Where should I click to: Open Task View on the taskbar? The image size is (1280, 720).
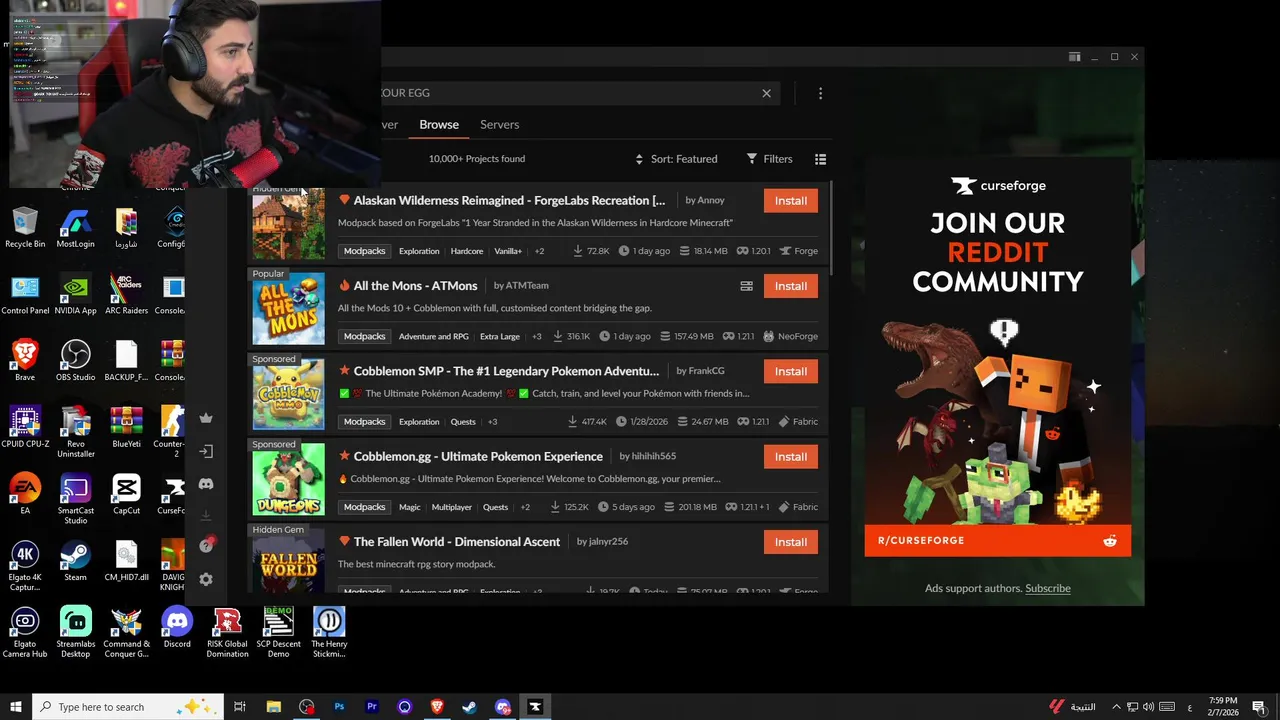(240, 707)
